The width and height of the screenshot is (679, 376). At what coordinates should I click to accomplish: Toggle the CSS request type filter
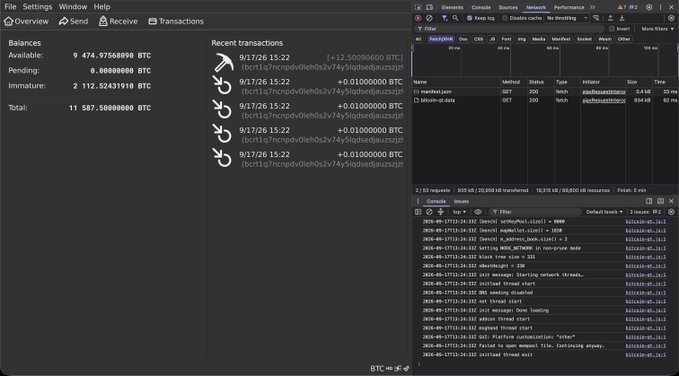pyautogui.click(x=479, y=39)
